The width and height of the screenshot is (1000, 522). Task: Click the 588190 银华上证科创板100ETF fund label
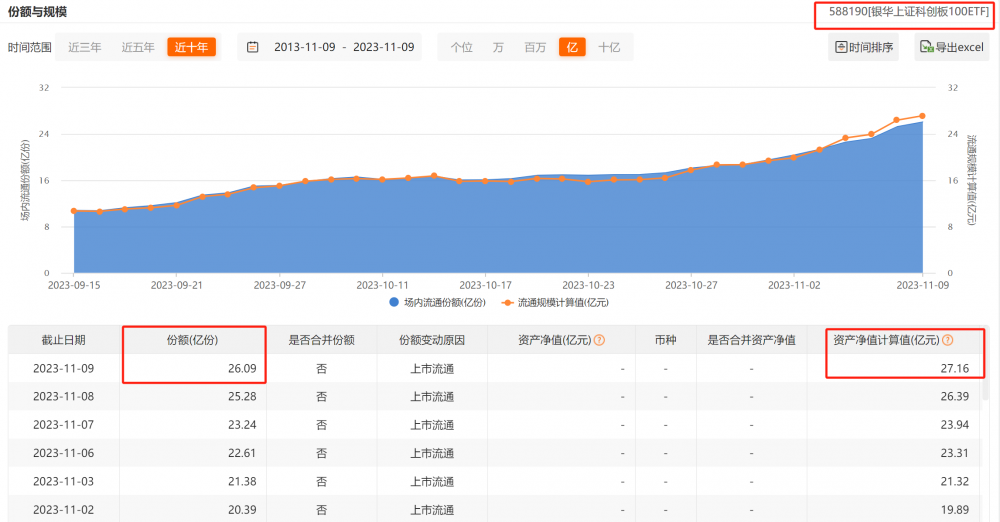tap(909, 12)
